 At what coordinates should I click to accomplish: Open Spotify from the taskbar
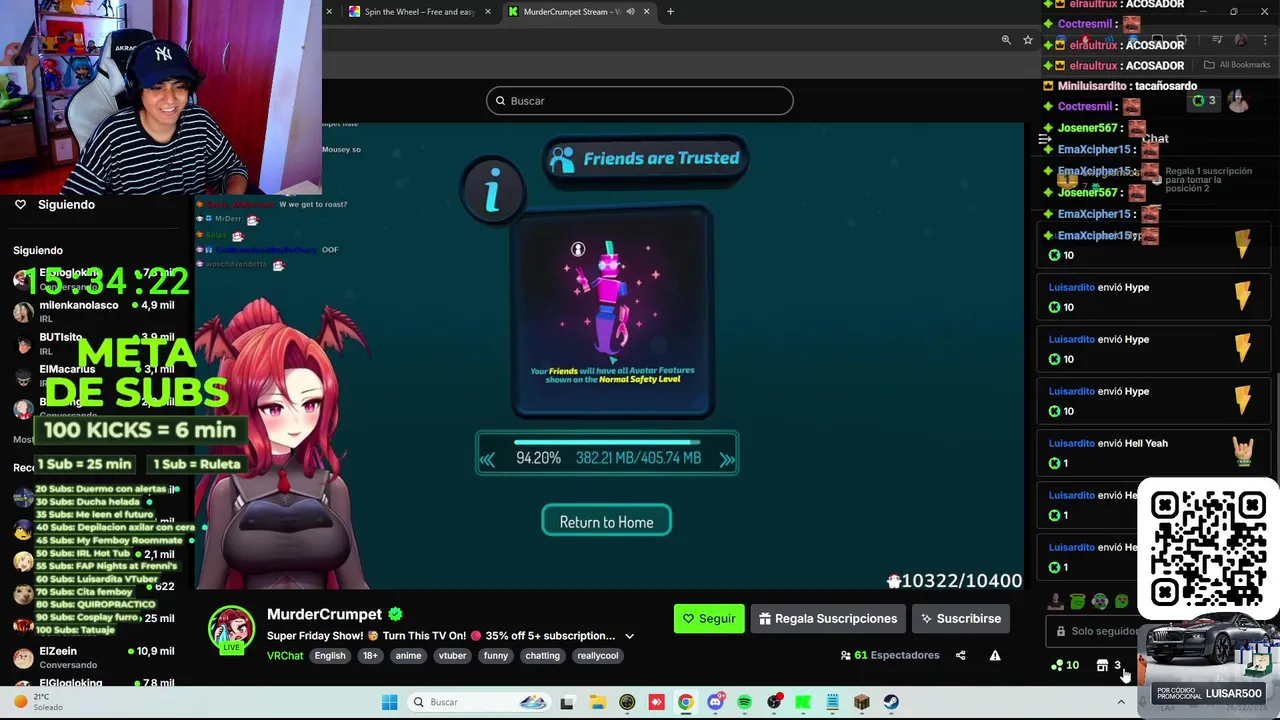[744, 702]
